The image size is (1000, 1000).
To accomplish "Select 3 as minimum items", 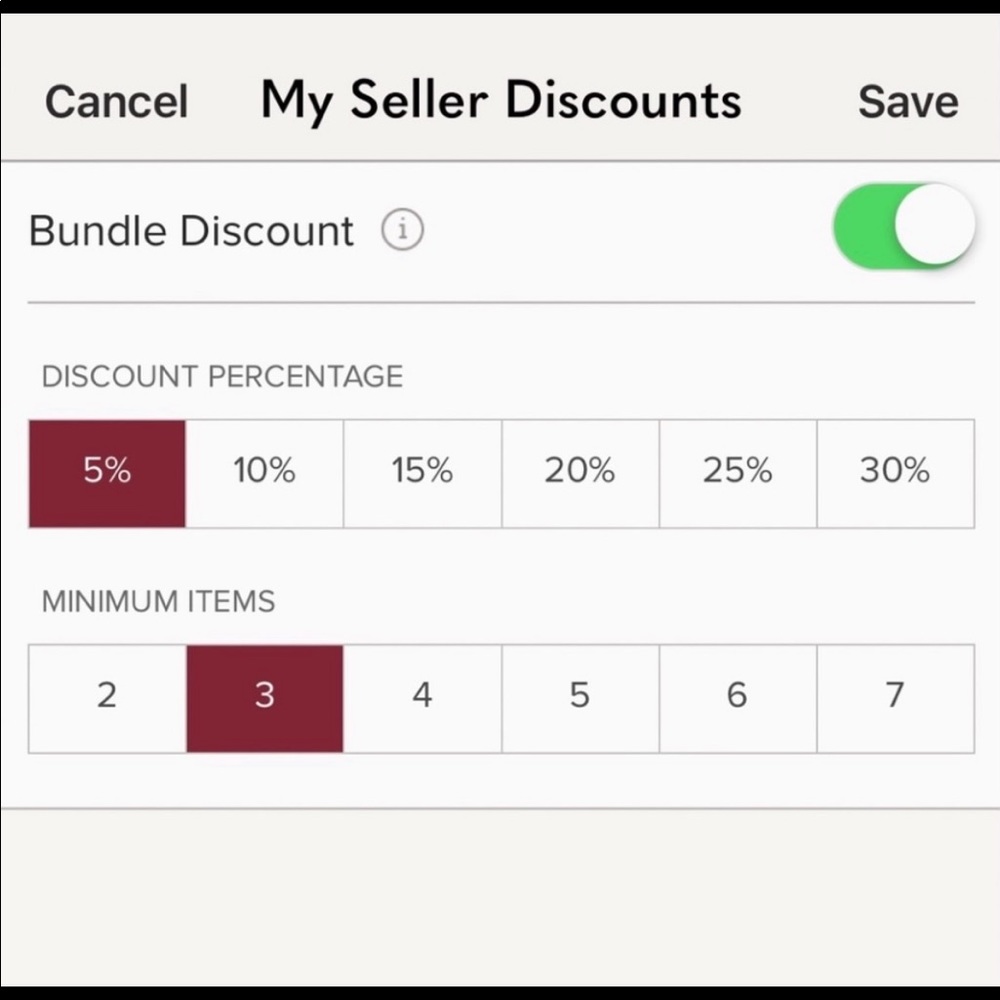I will (264, 697).
